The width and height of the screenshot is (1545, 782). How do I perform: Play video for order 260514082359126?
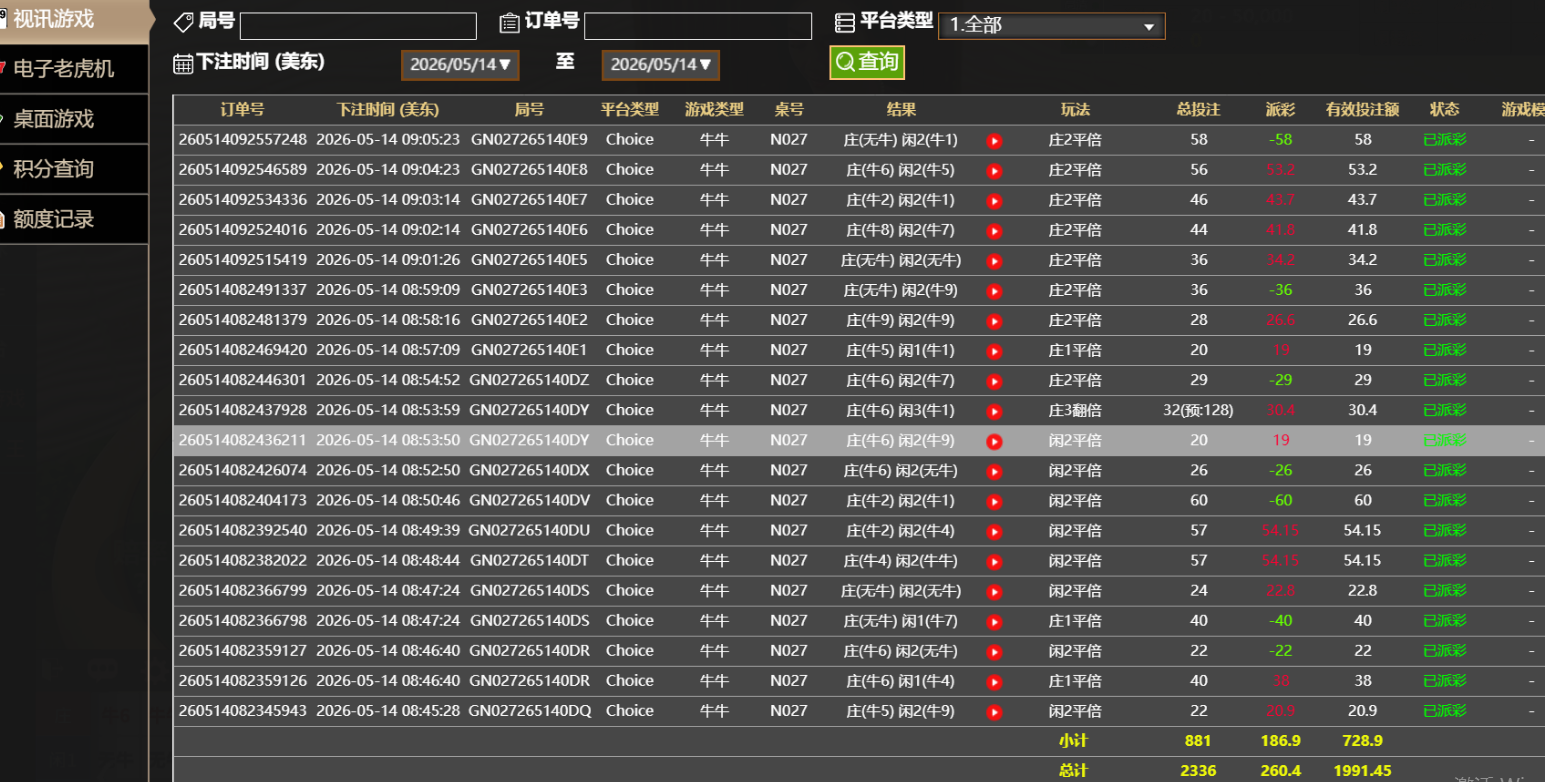[994, 682]
